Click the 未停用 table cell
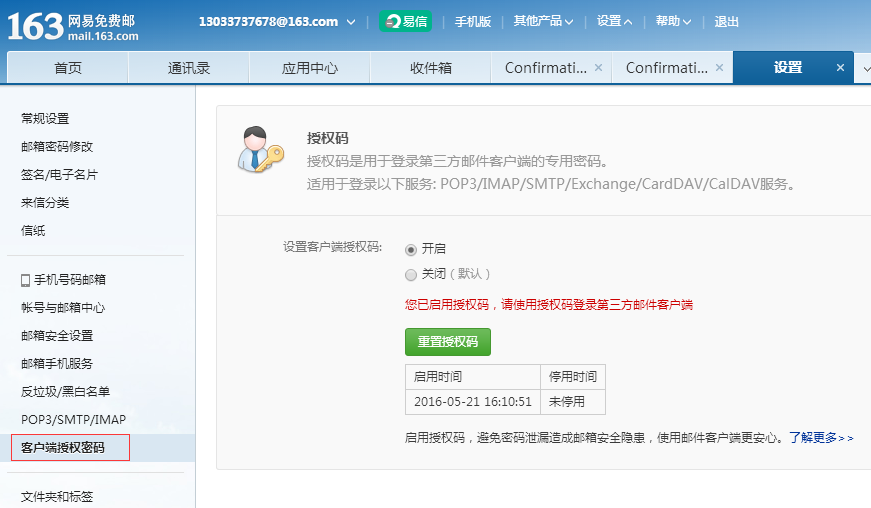 [573, 401]
